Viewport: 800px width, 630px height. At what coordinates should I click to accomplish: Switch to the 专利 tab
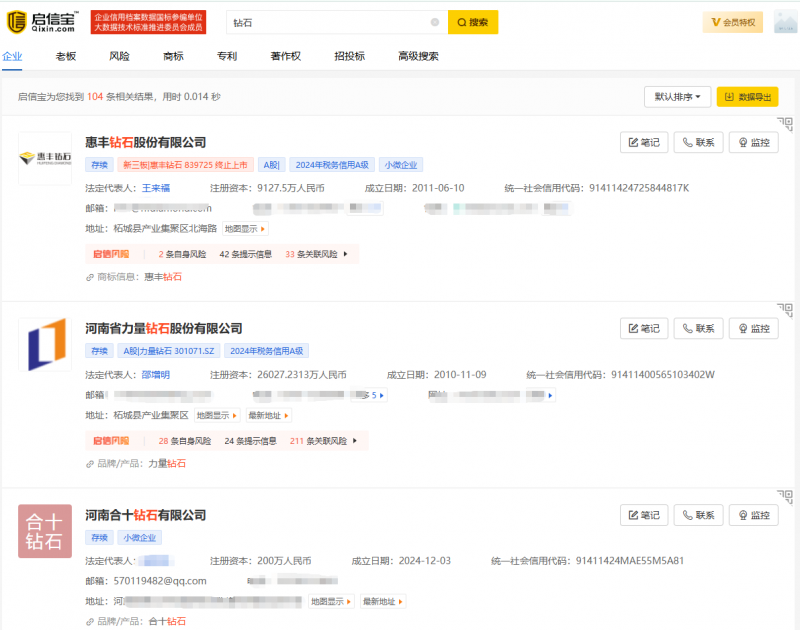pos(227,56)
